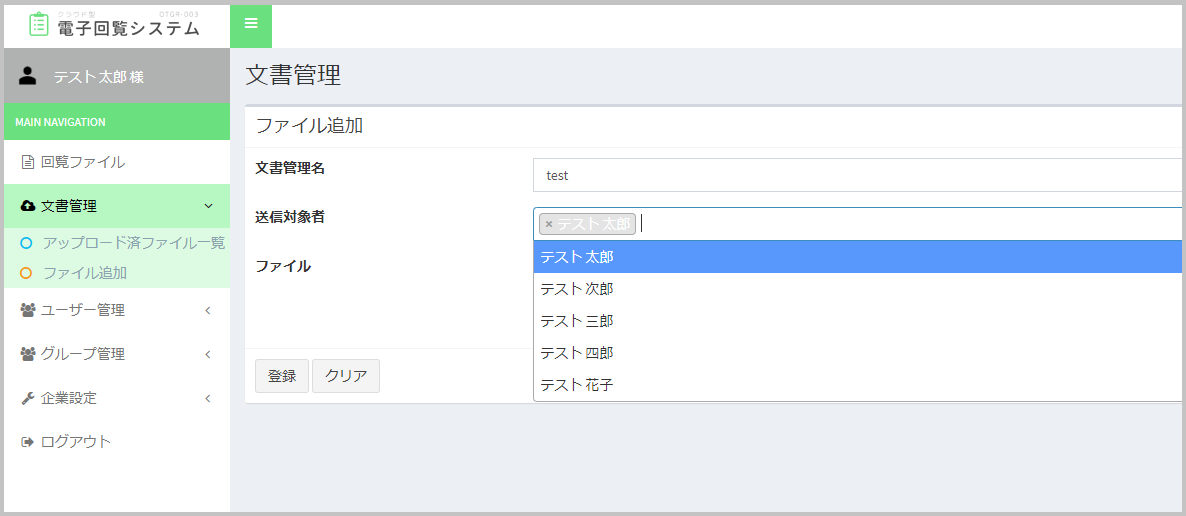Collapse the 文書管理 menu chevron
The height and width of the screenshot is (516, 1186).
tap(208, 206)
